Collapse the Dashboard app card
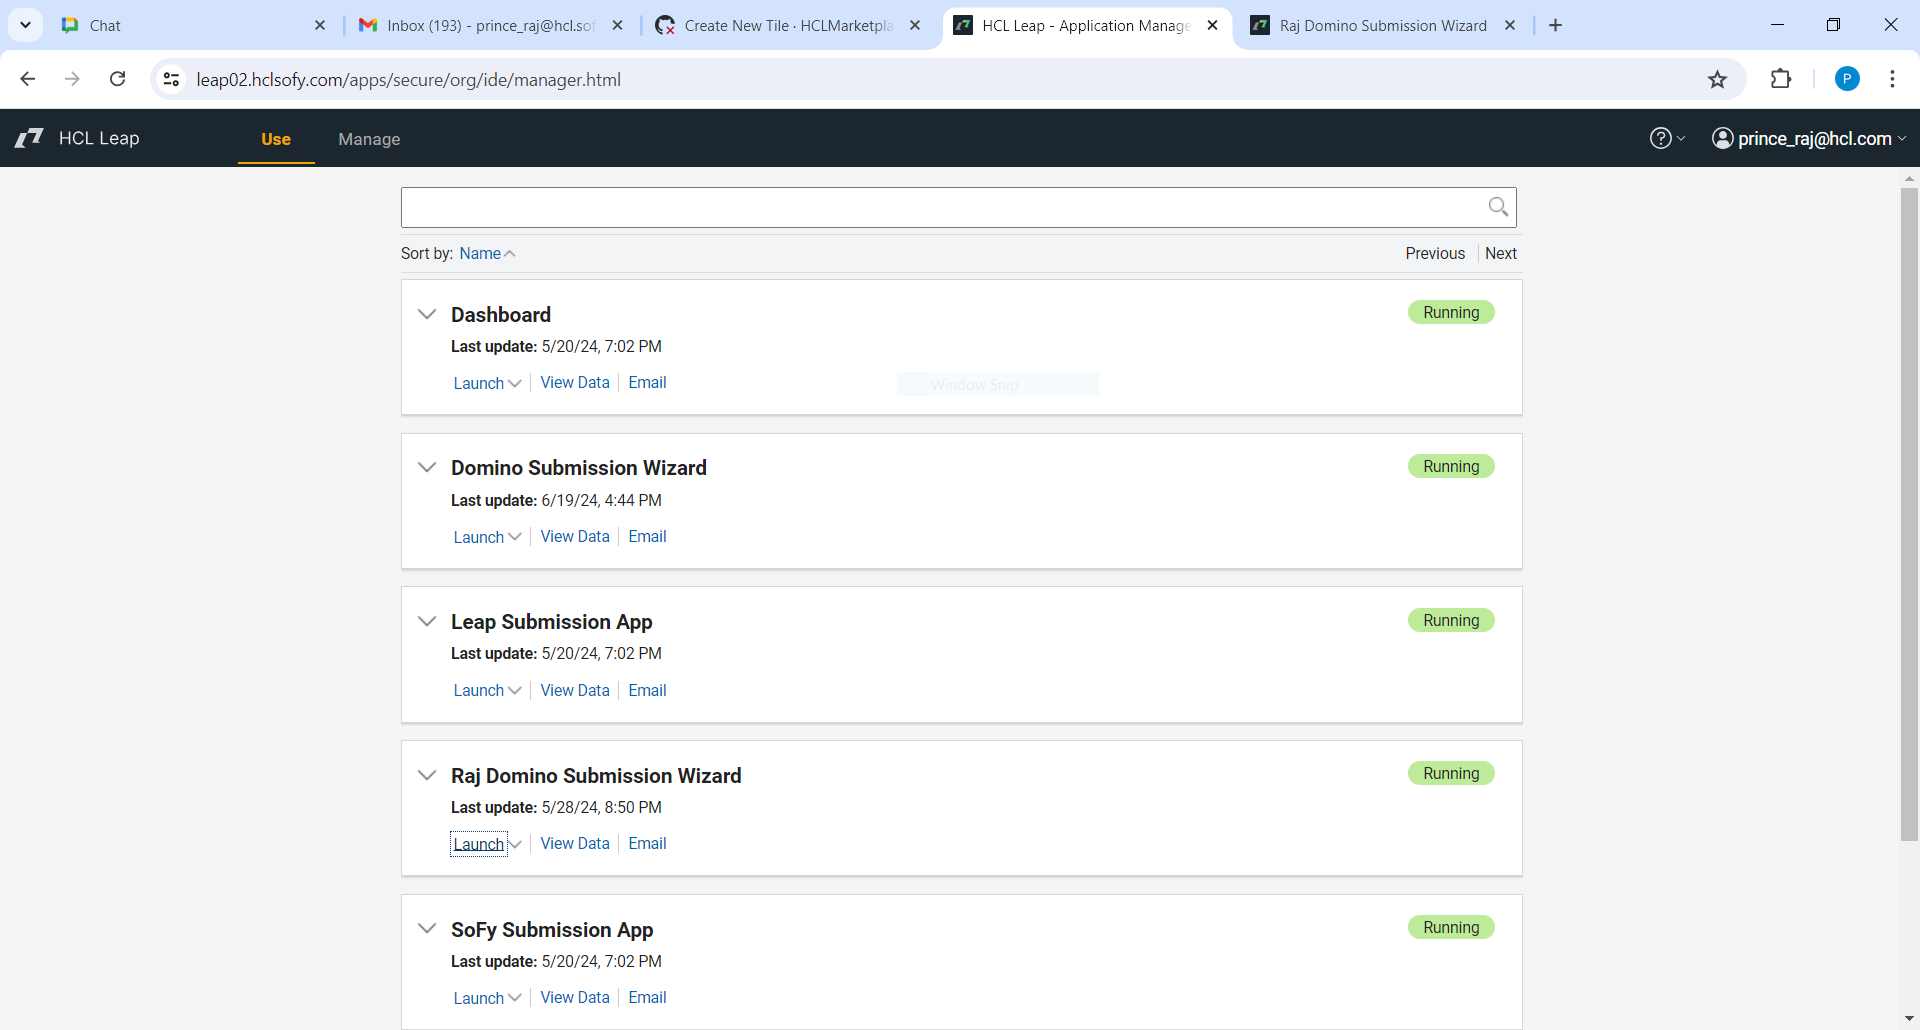 coord(427,314)
